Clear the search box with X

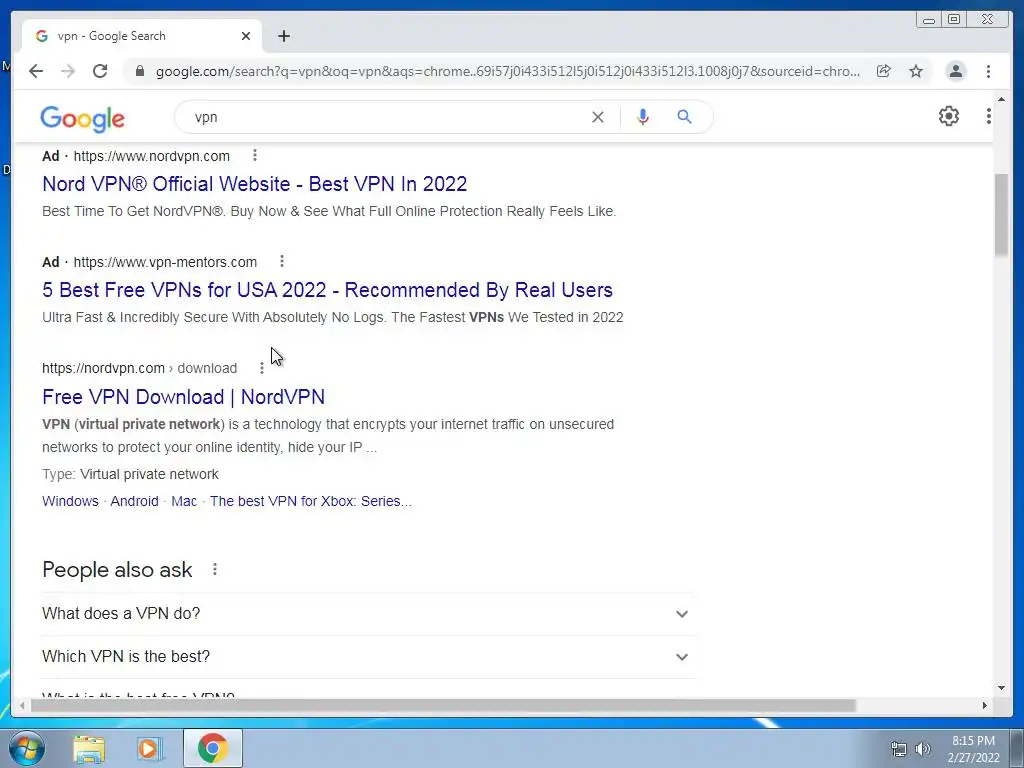pos(598,117)
